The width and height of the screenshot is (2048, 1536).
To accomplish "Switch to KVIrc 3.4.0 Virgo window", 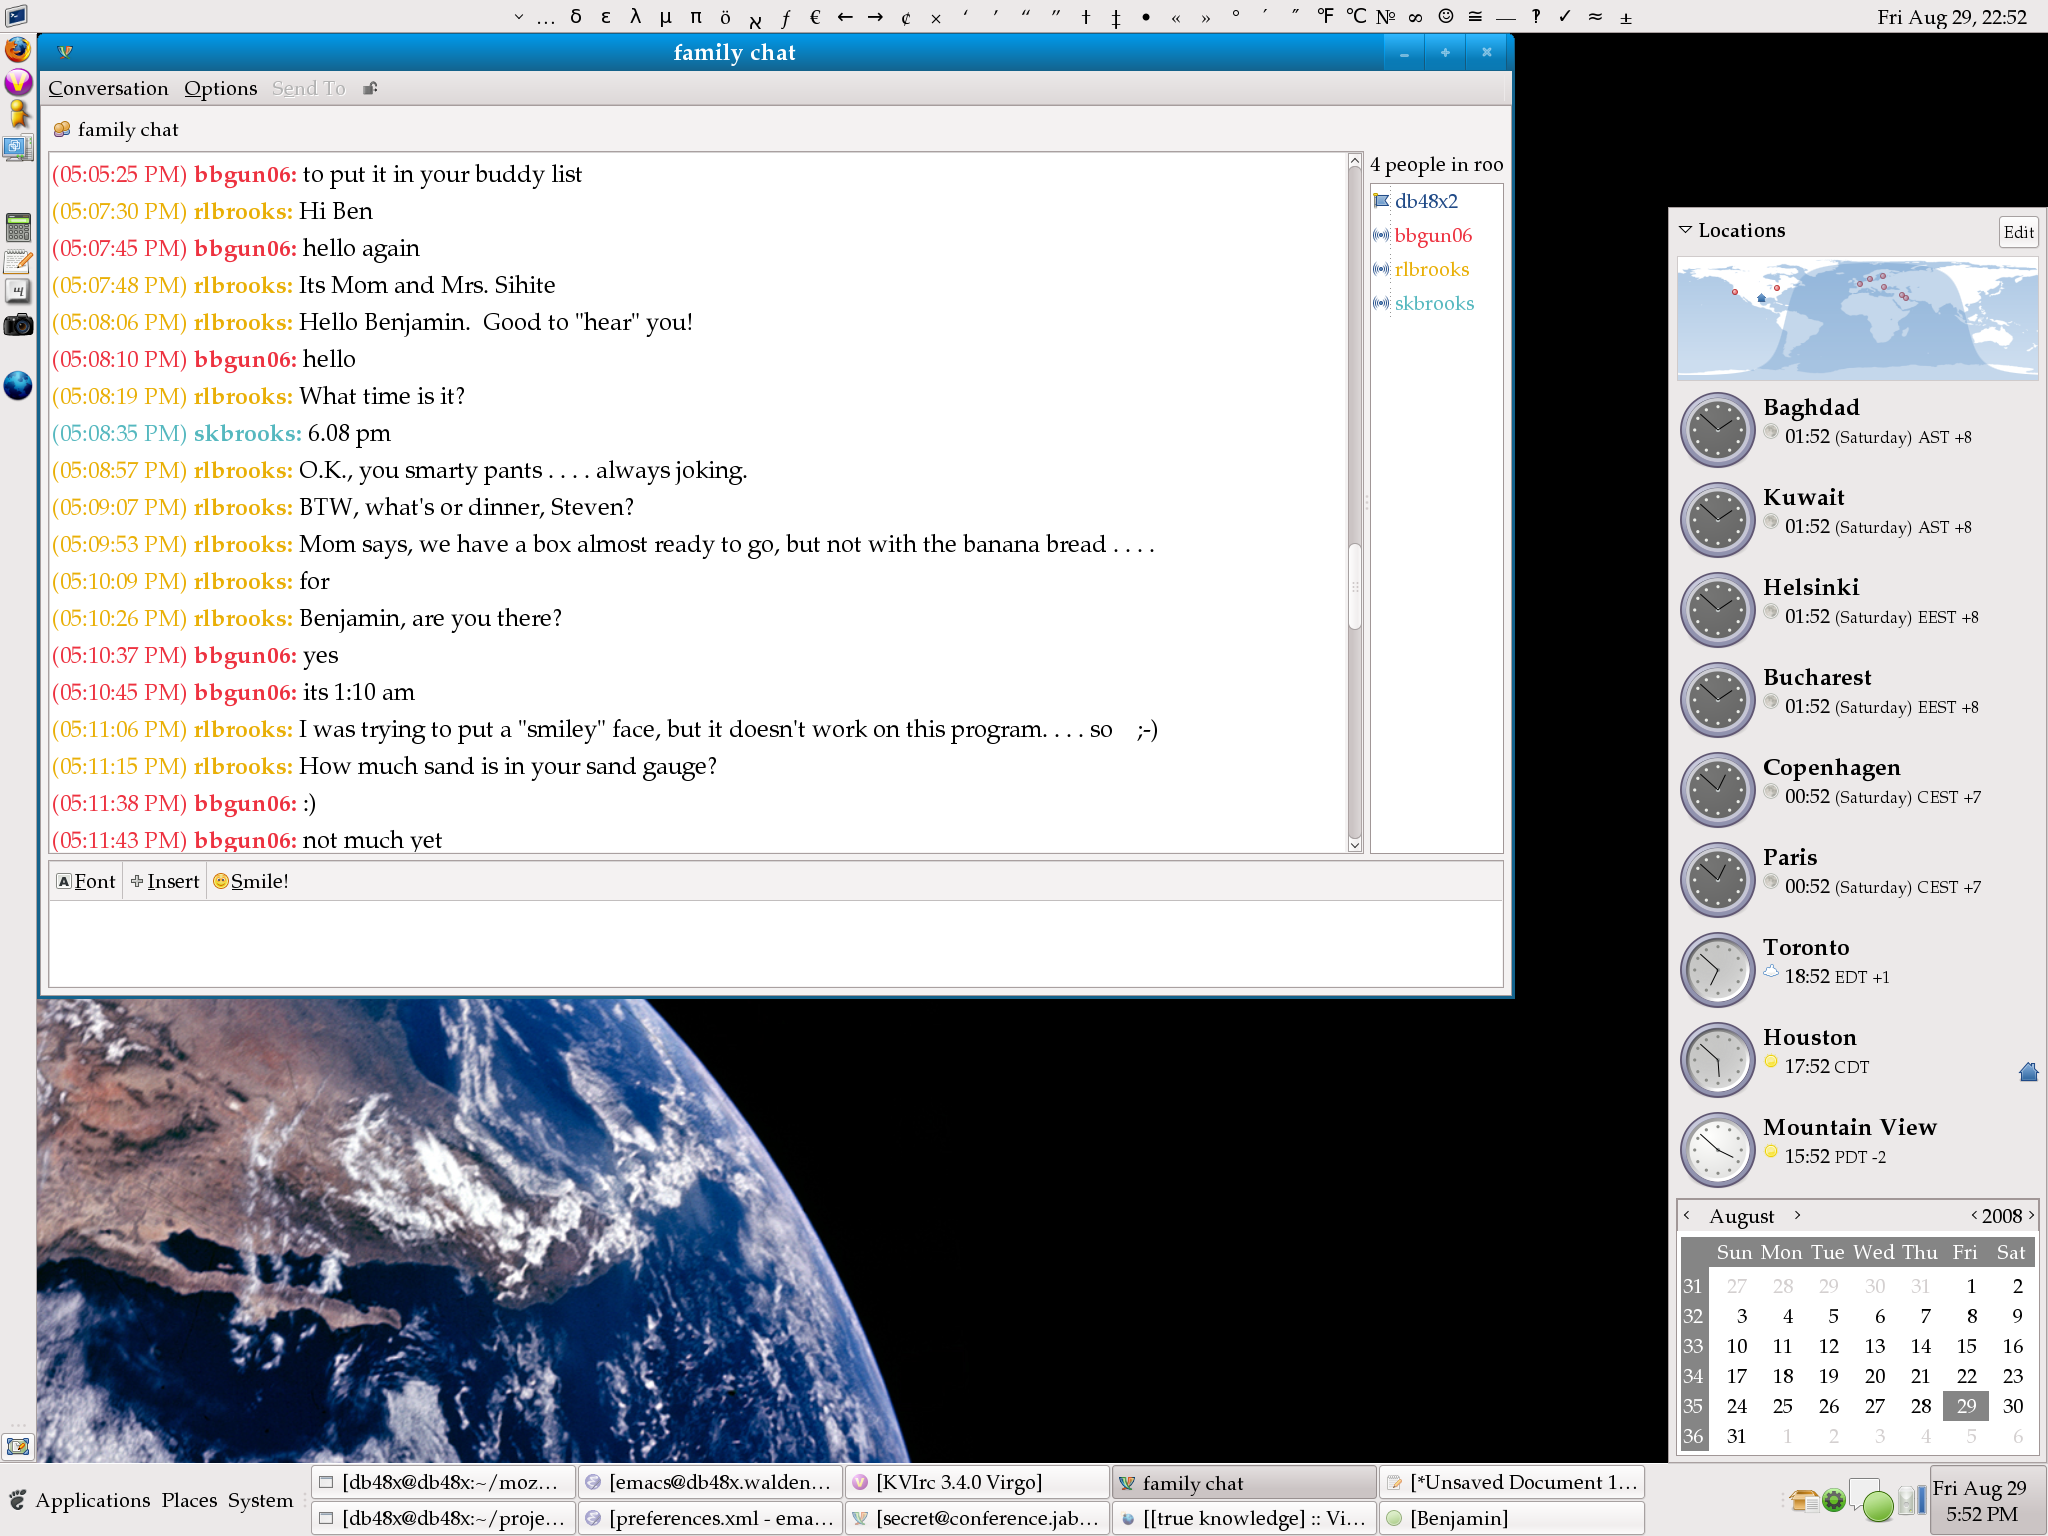I will 977,1482.
